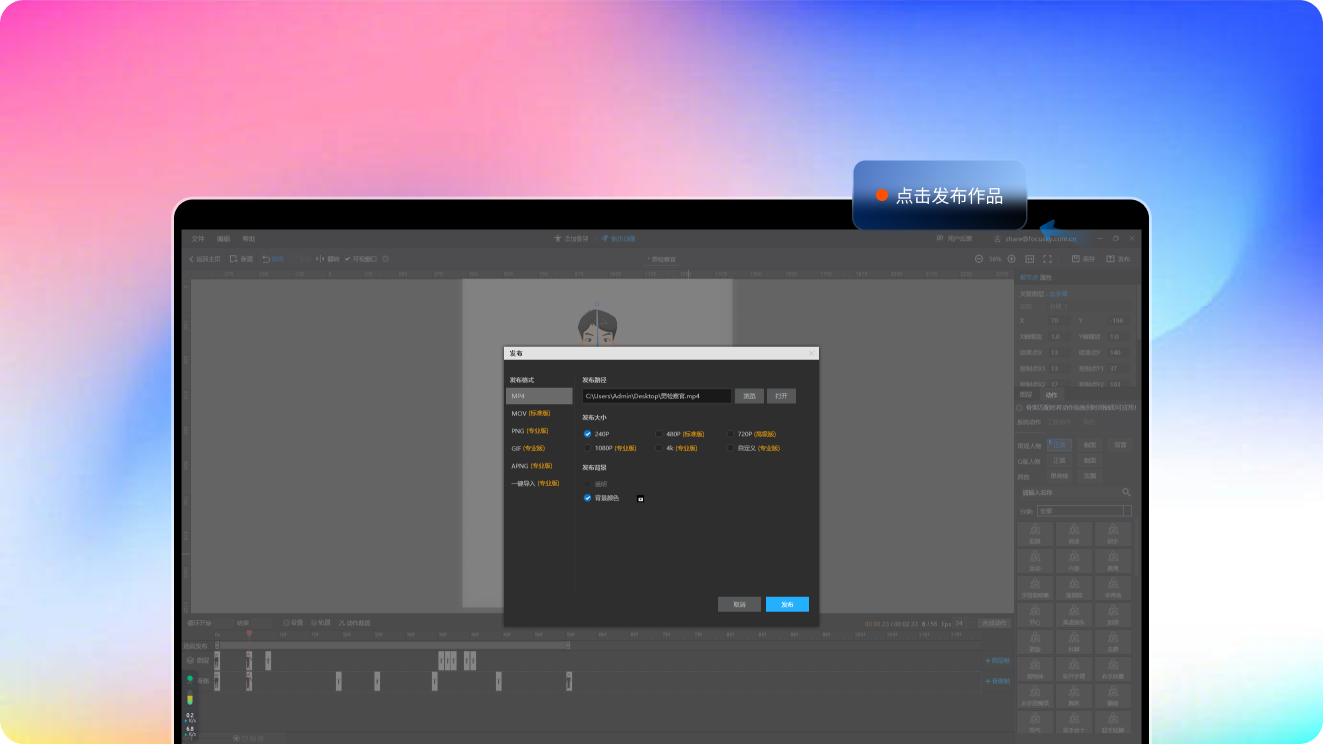This screenshot has height=747, width=1323.
Task: Click 单肩膀 button in the 其他 row
Action: [1060, 476]
